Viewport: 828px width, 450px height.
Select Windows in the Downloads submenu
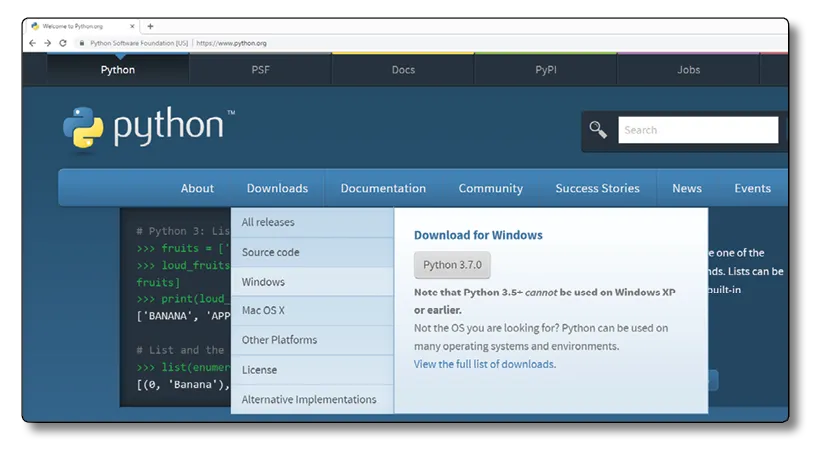tap(263, 282)
